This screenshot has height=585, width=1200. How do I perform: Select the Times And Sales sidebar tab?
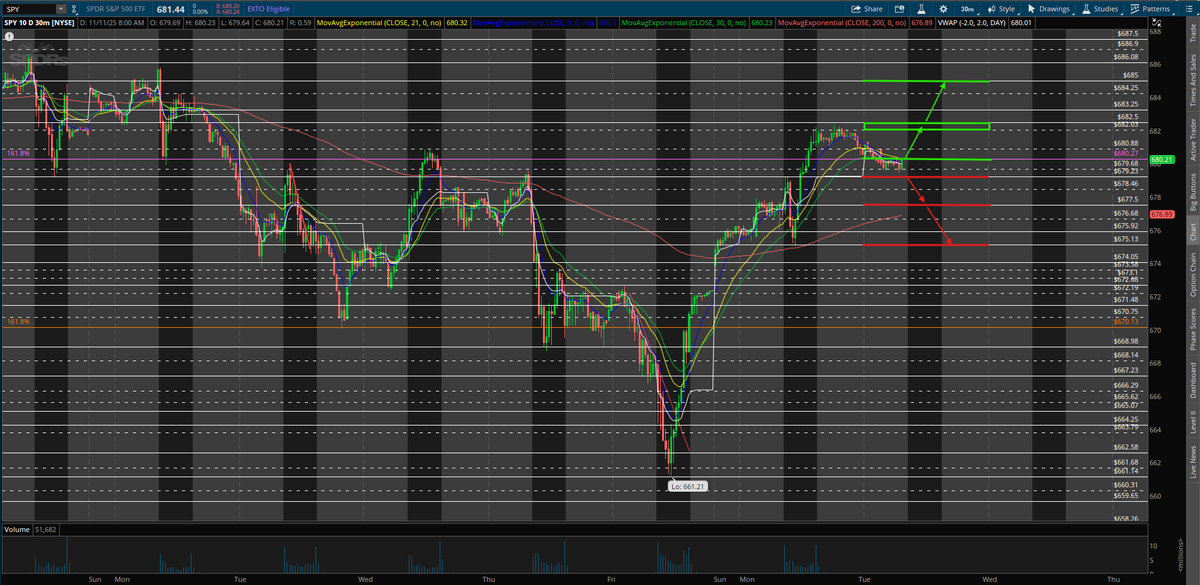point(1193,77)
